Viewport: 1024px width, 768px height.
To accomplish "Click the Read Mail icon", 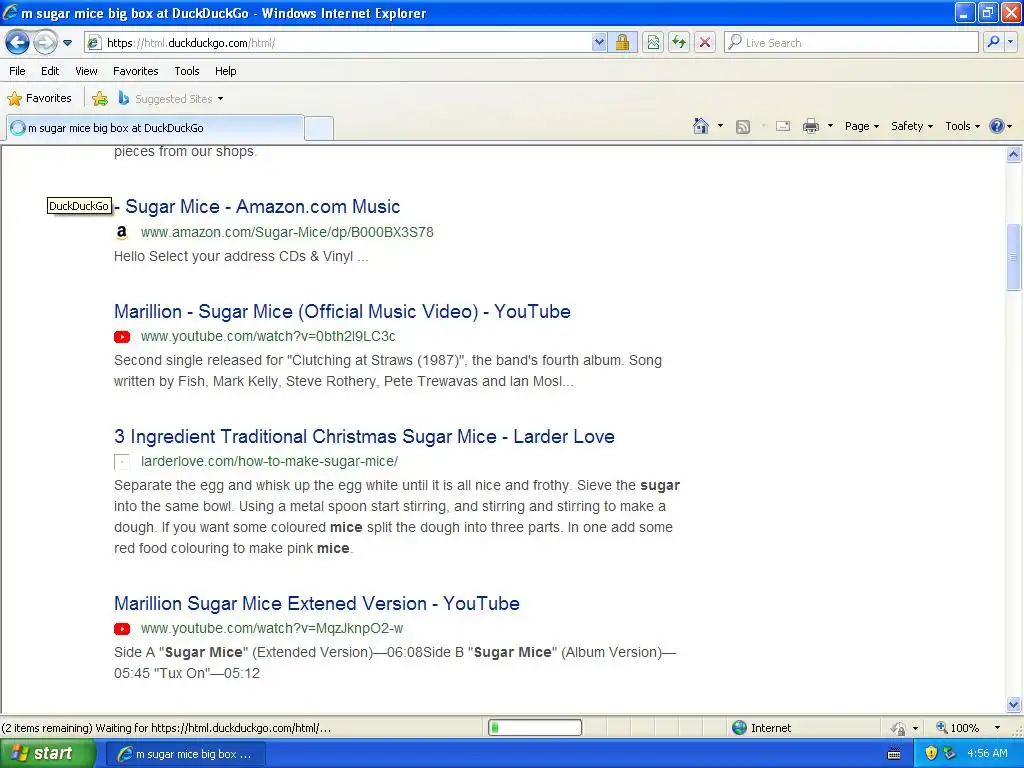I will [783, 126].
